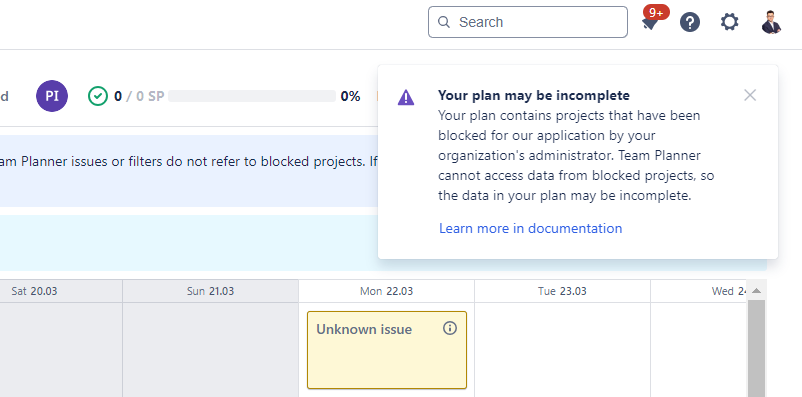Click the scrollbar up arrow
Image resolution: width=802 pixels, height=397 pixels.
point(756,291)
